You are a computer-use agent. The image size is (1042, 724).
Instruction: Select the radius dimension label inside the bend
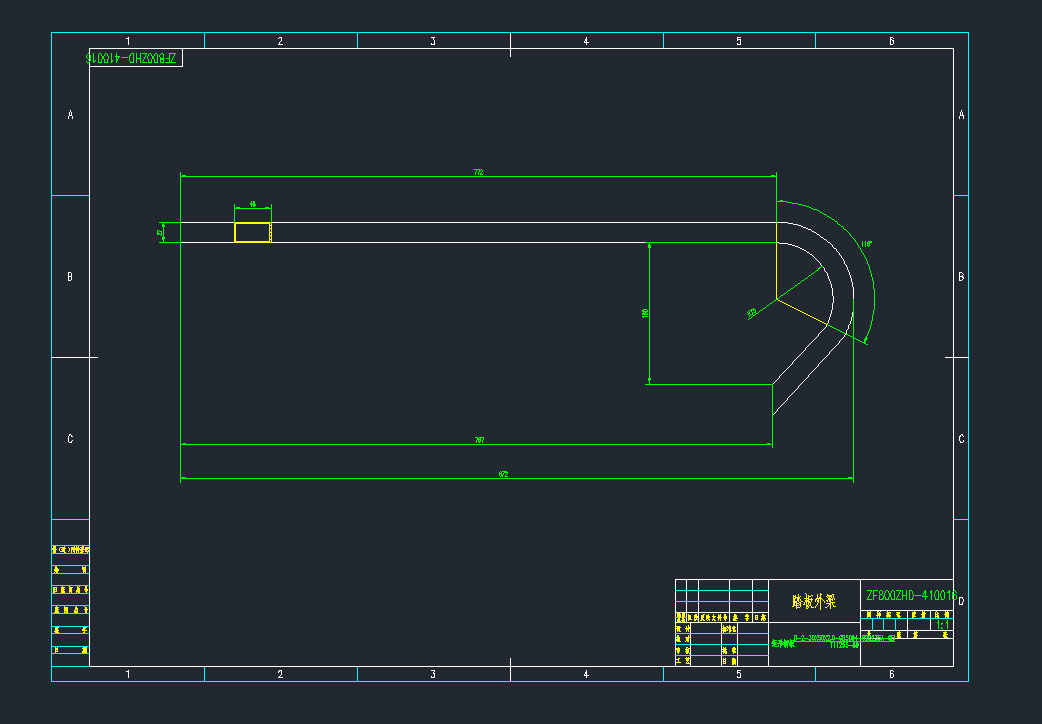[751, 313]
